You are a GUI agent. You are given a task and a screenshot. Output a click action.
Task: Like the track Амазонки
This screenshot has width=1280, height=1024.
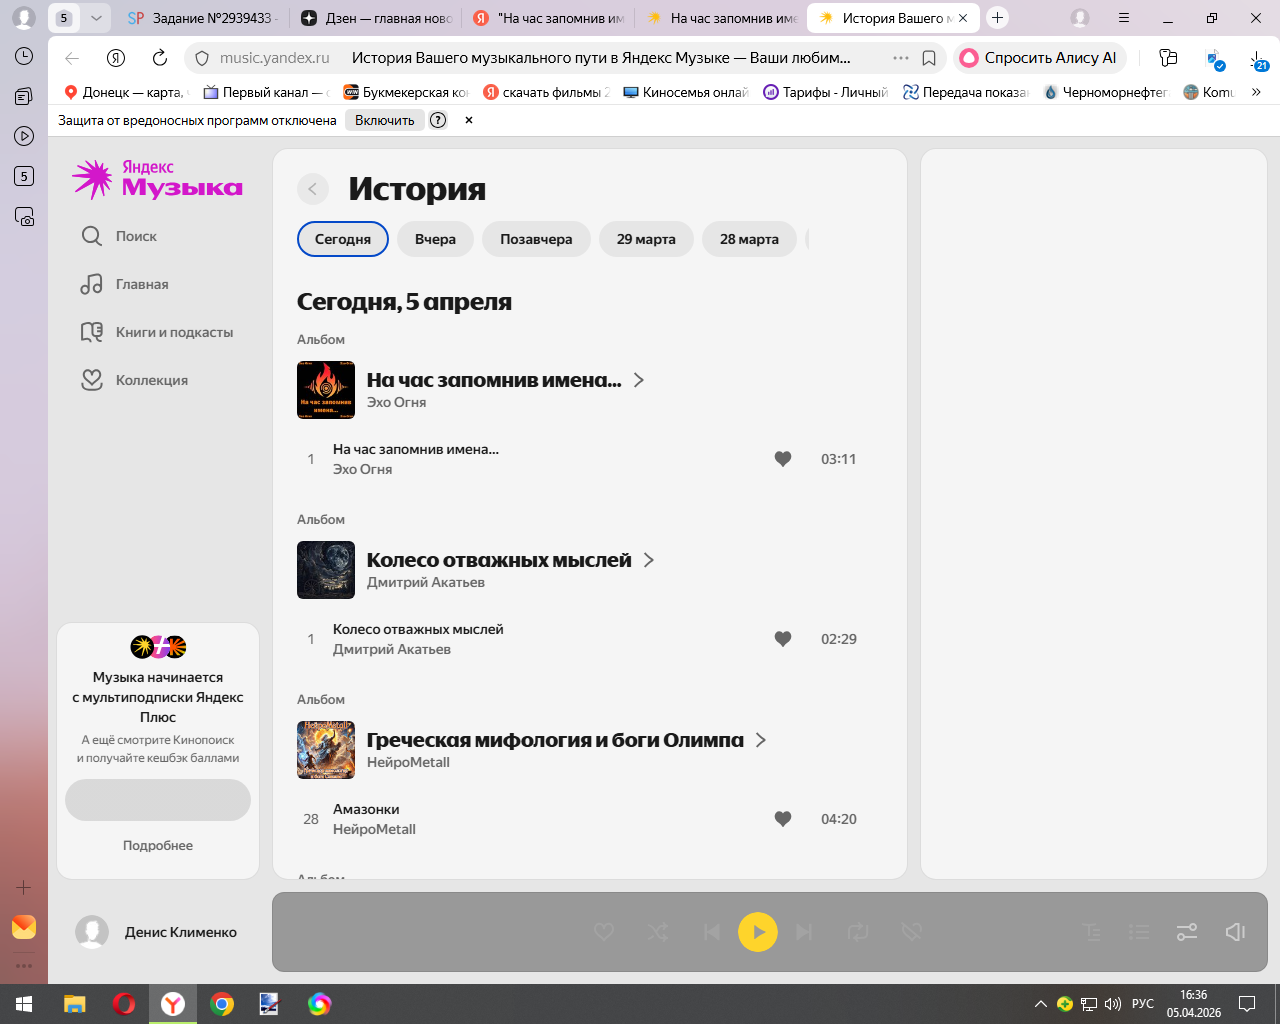pos(783,819)
